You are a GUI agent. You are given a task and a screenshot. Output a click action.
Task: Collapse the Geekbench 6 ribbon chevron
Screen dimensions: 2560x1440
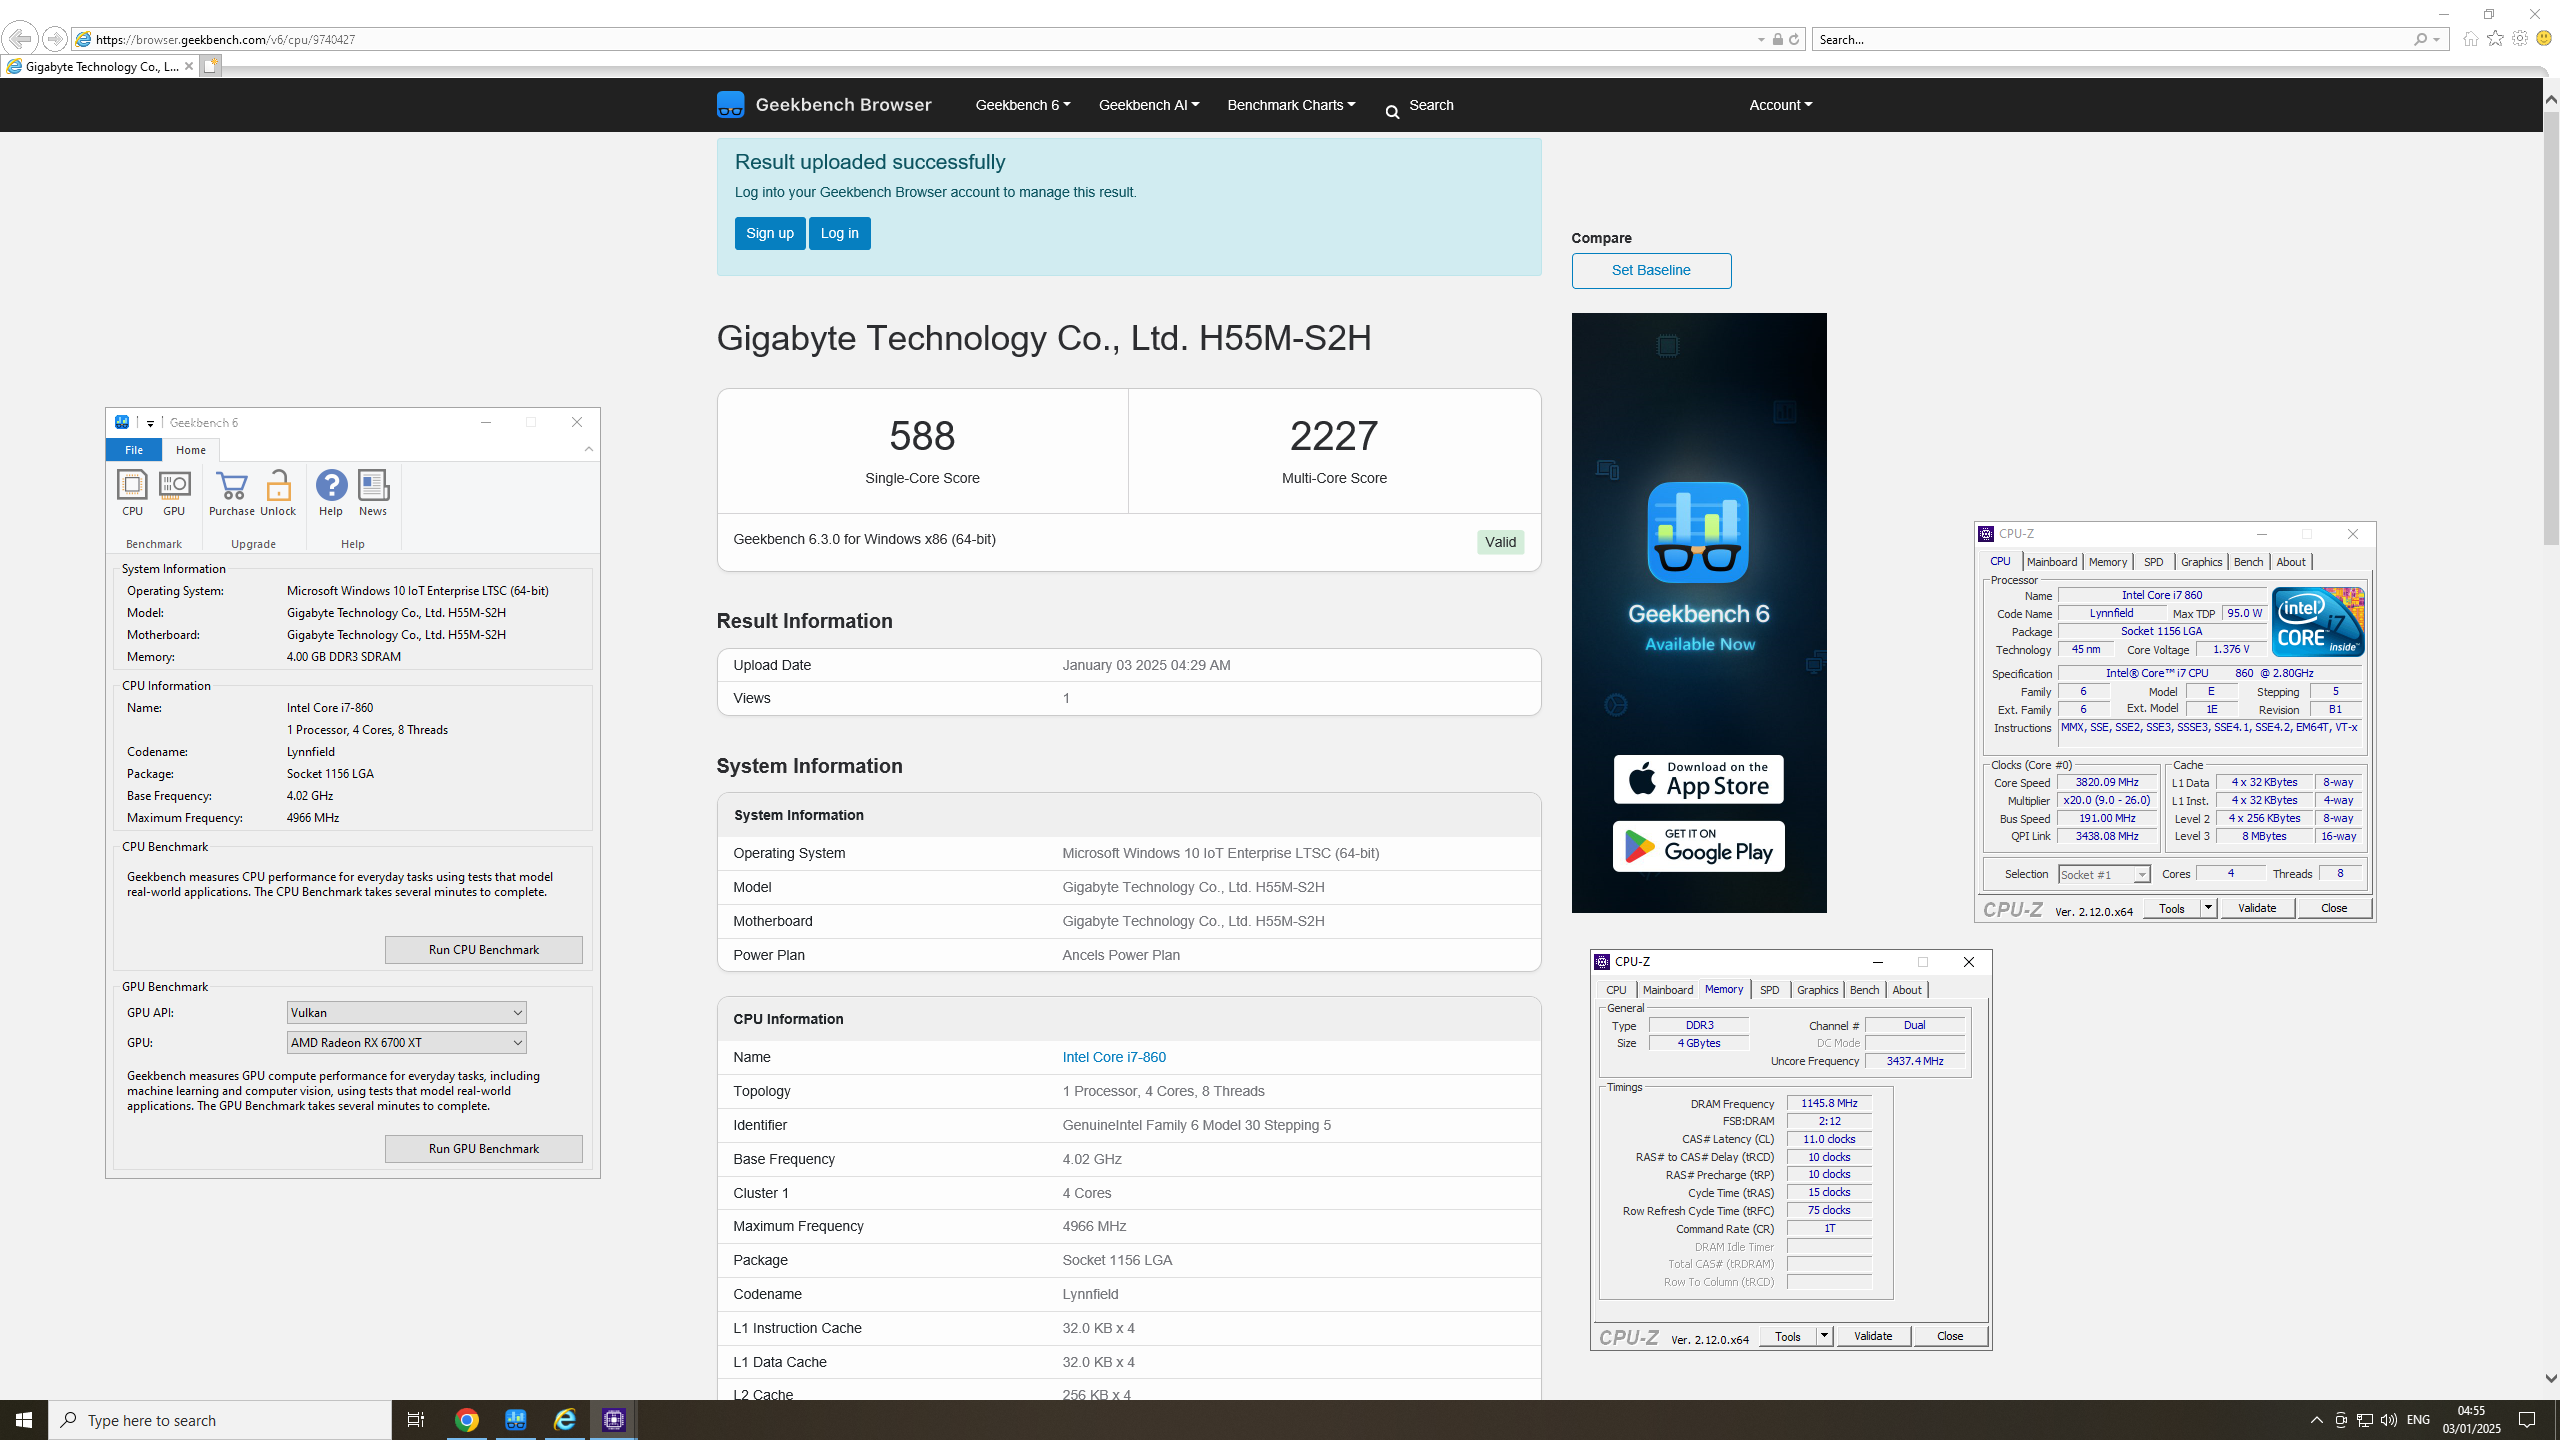(589, 450)
